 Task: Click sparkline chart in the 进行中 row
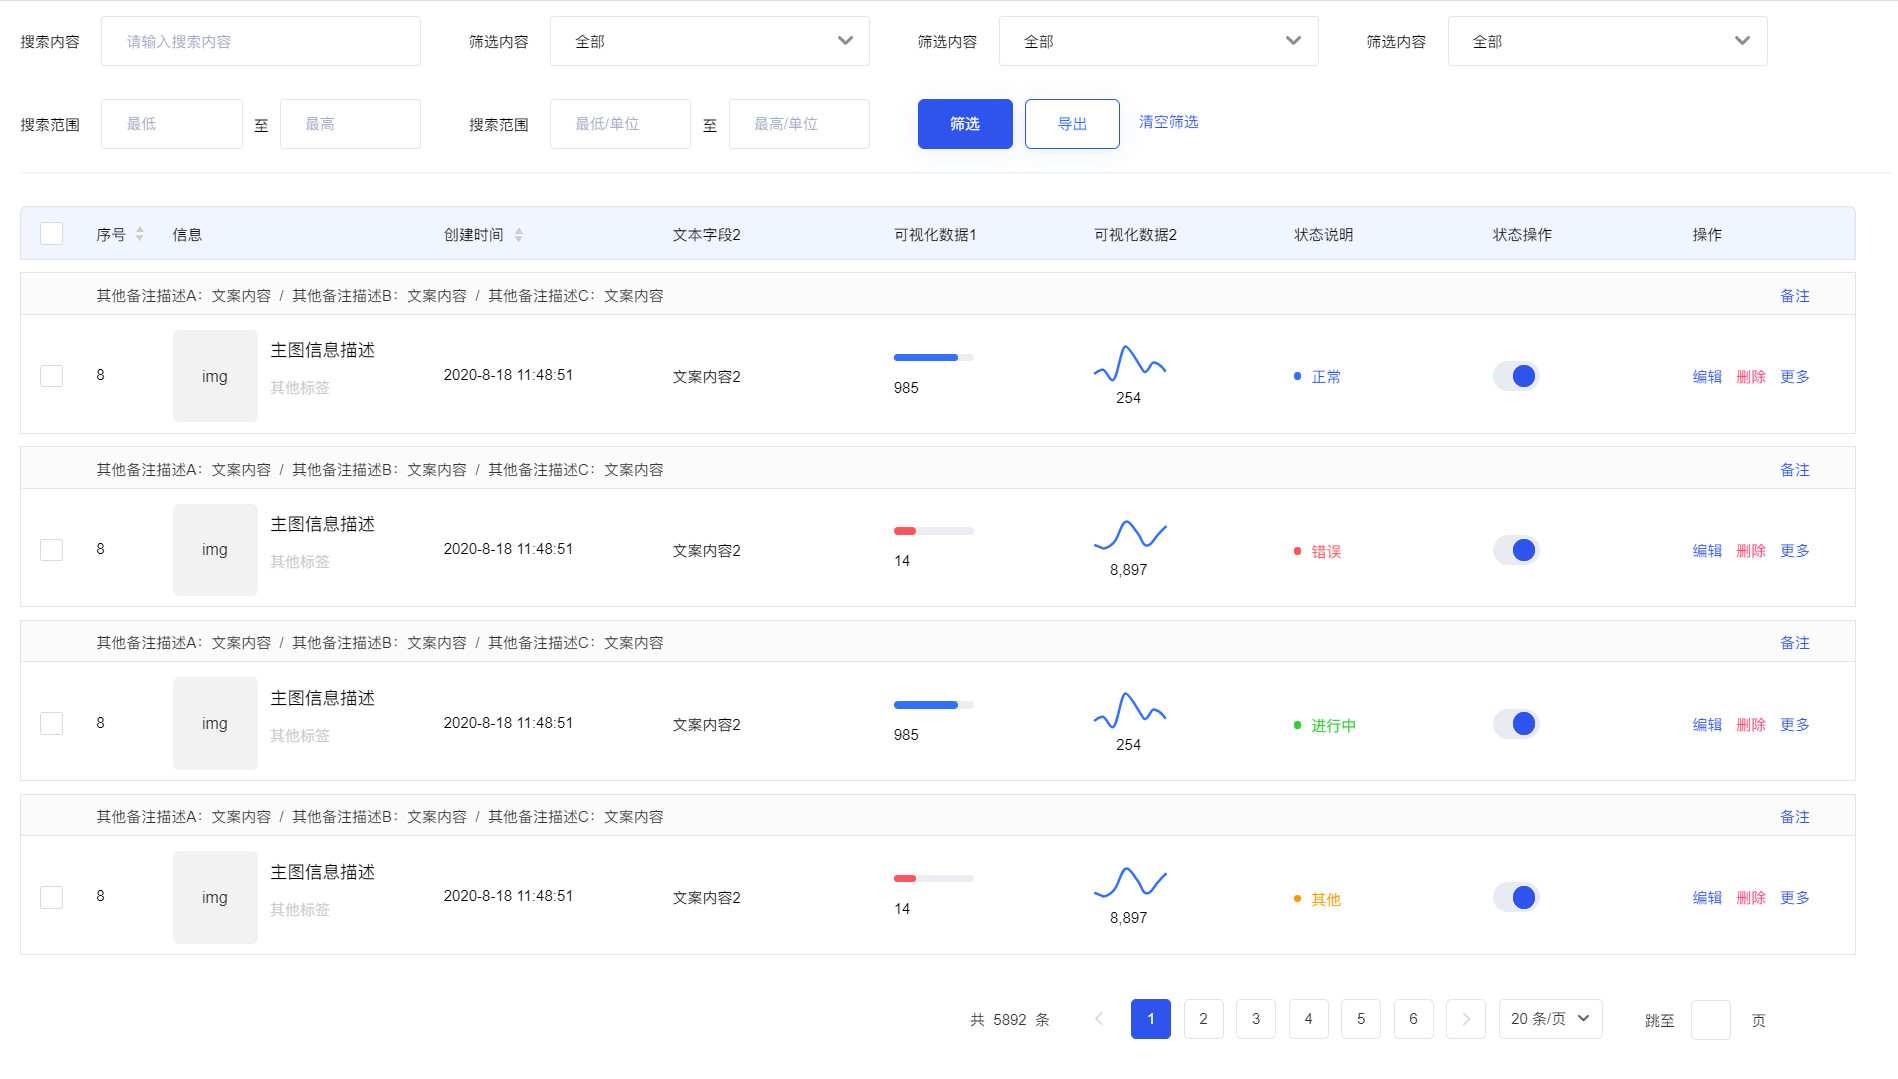click(x=1130, y=710)
